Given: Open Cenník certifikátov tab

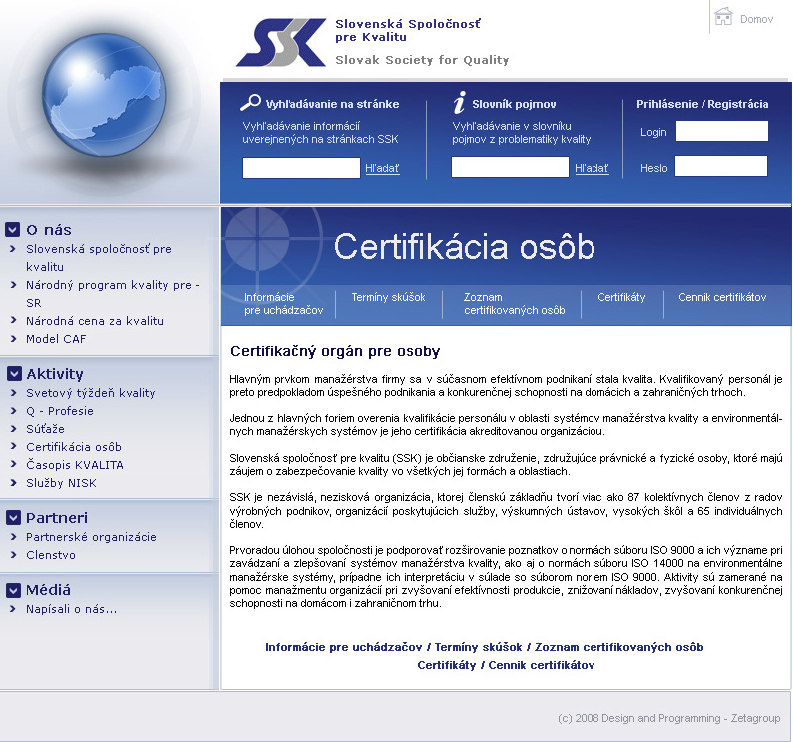Looking at the screenshot, I should (x=722, y=297).
